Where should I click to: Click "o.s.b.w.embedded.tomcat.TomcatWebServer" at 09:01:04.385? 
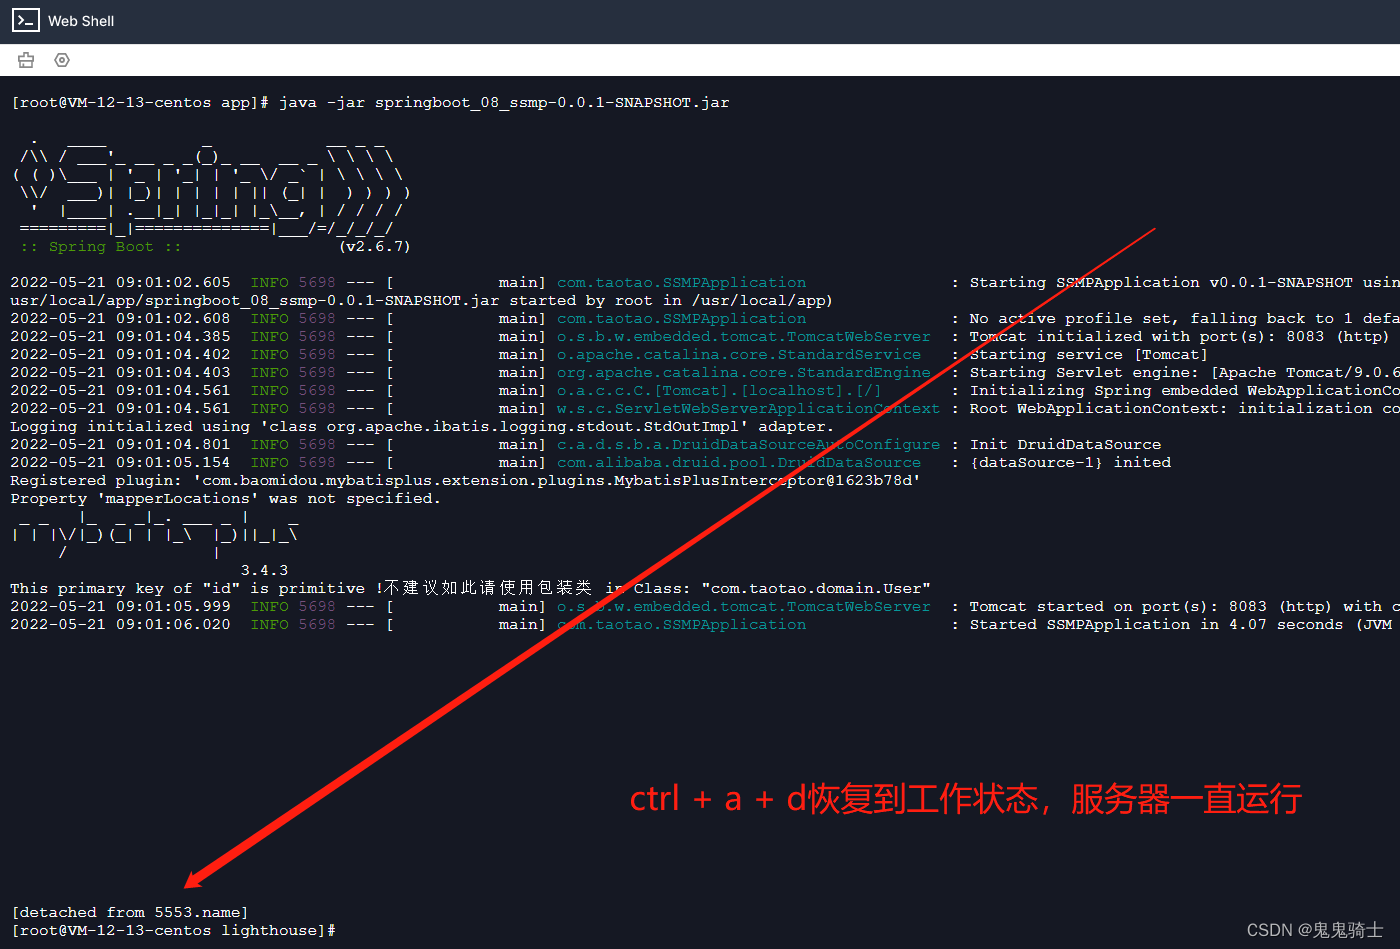743,336
